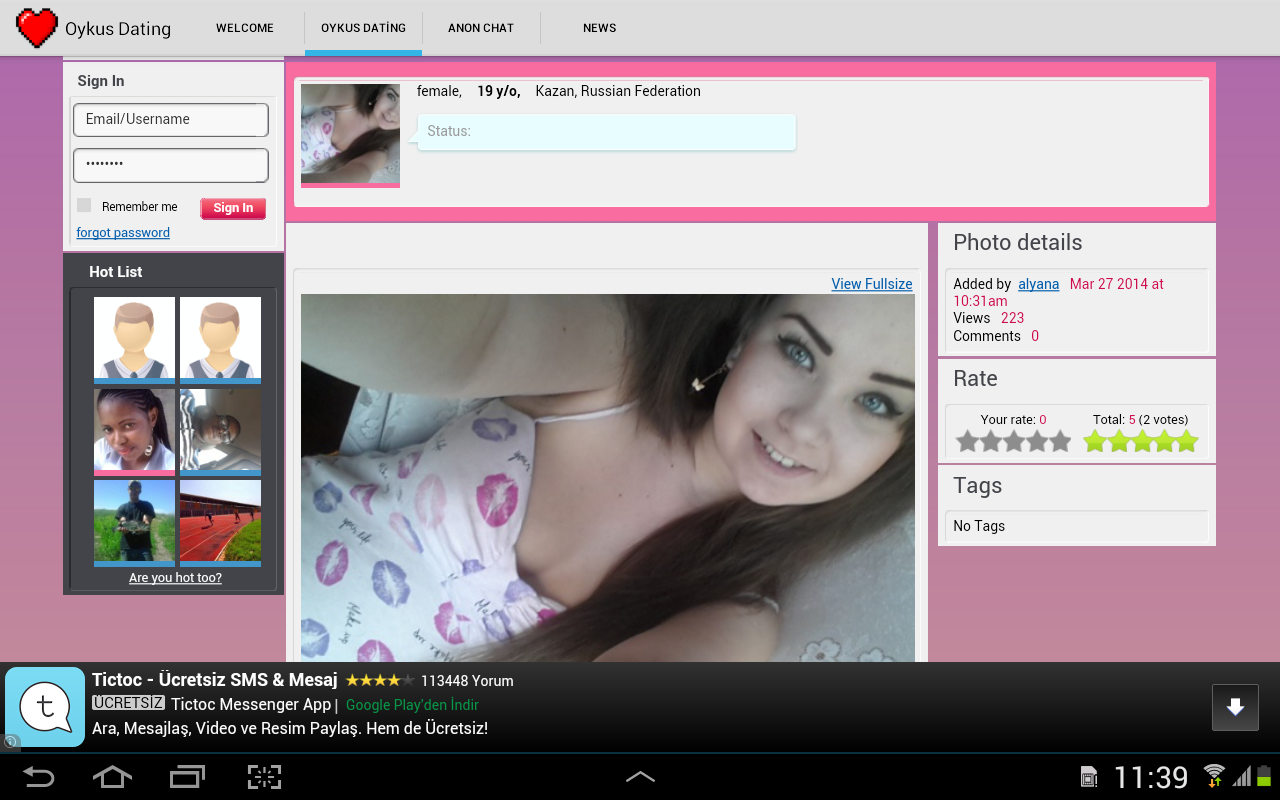The width and height of the screenshot is (1280, 800).
Task: Select the Oykus Dating tab
Action: pyautogui.click(x=363, y=28)
